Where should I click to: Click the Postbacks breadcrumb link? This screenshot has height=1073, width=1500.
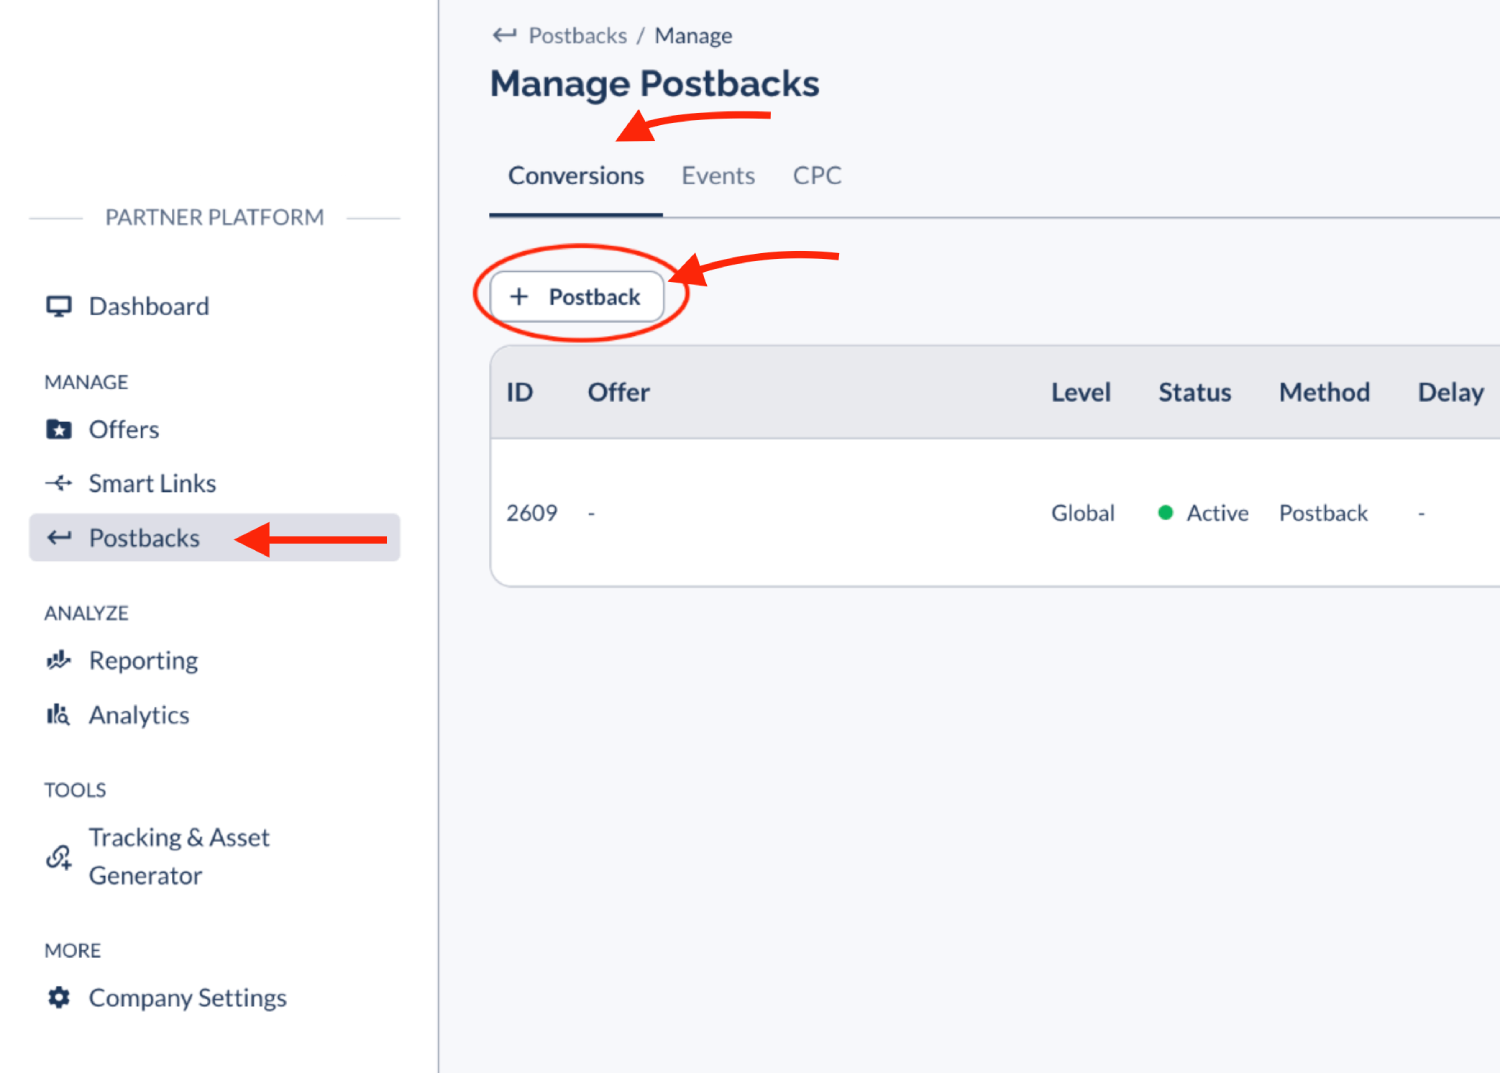[x=578, y=36]
